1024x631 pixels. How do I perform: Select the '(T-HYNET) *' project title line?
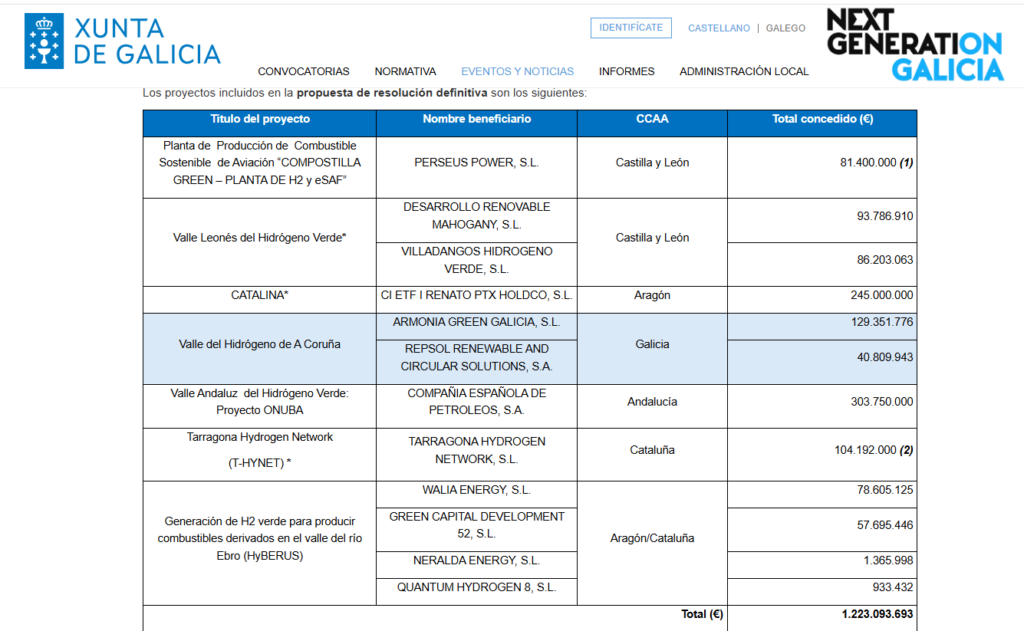tap(260, 463)
